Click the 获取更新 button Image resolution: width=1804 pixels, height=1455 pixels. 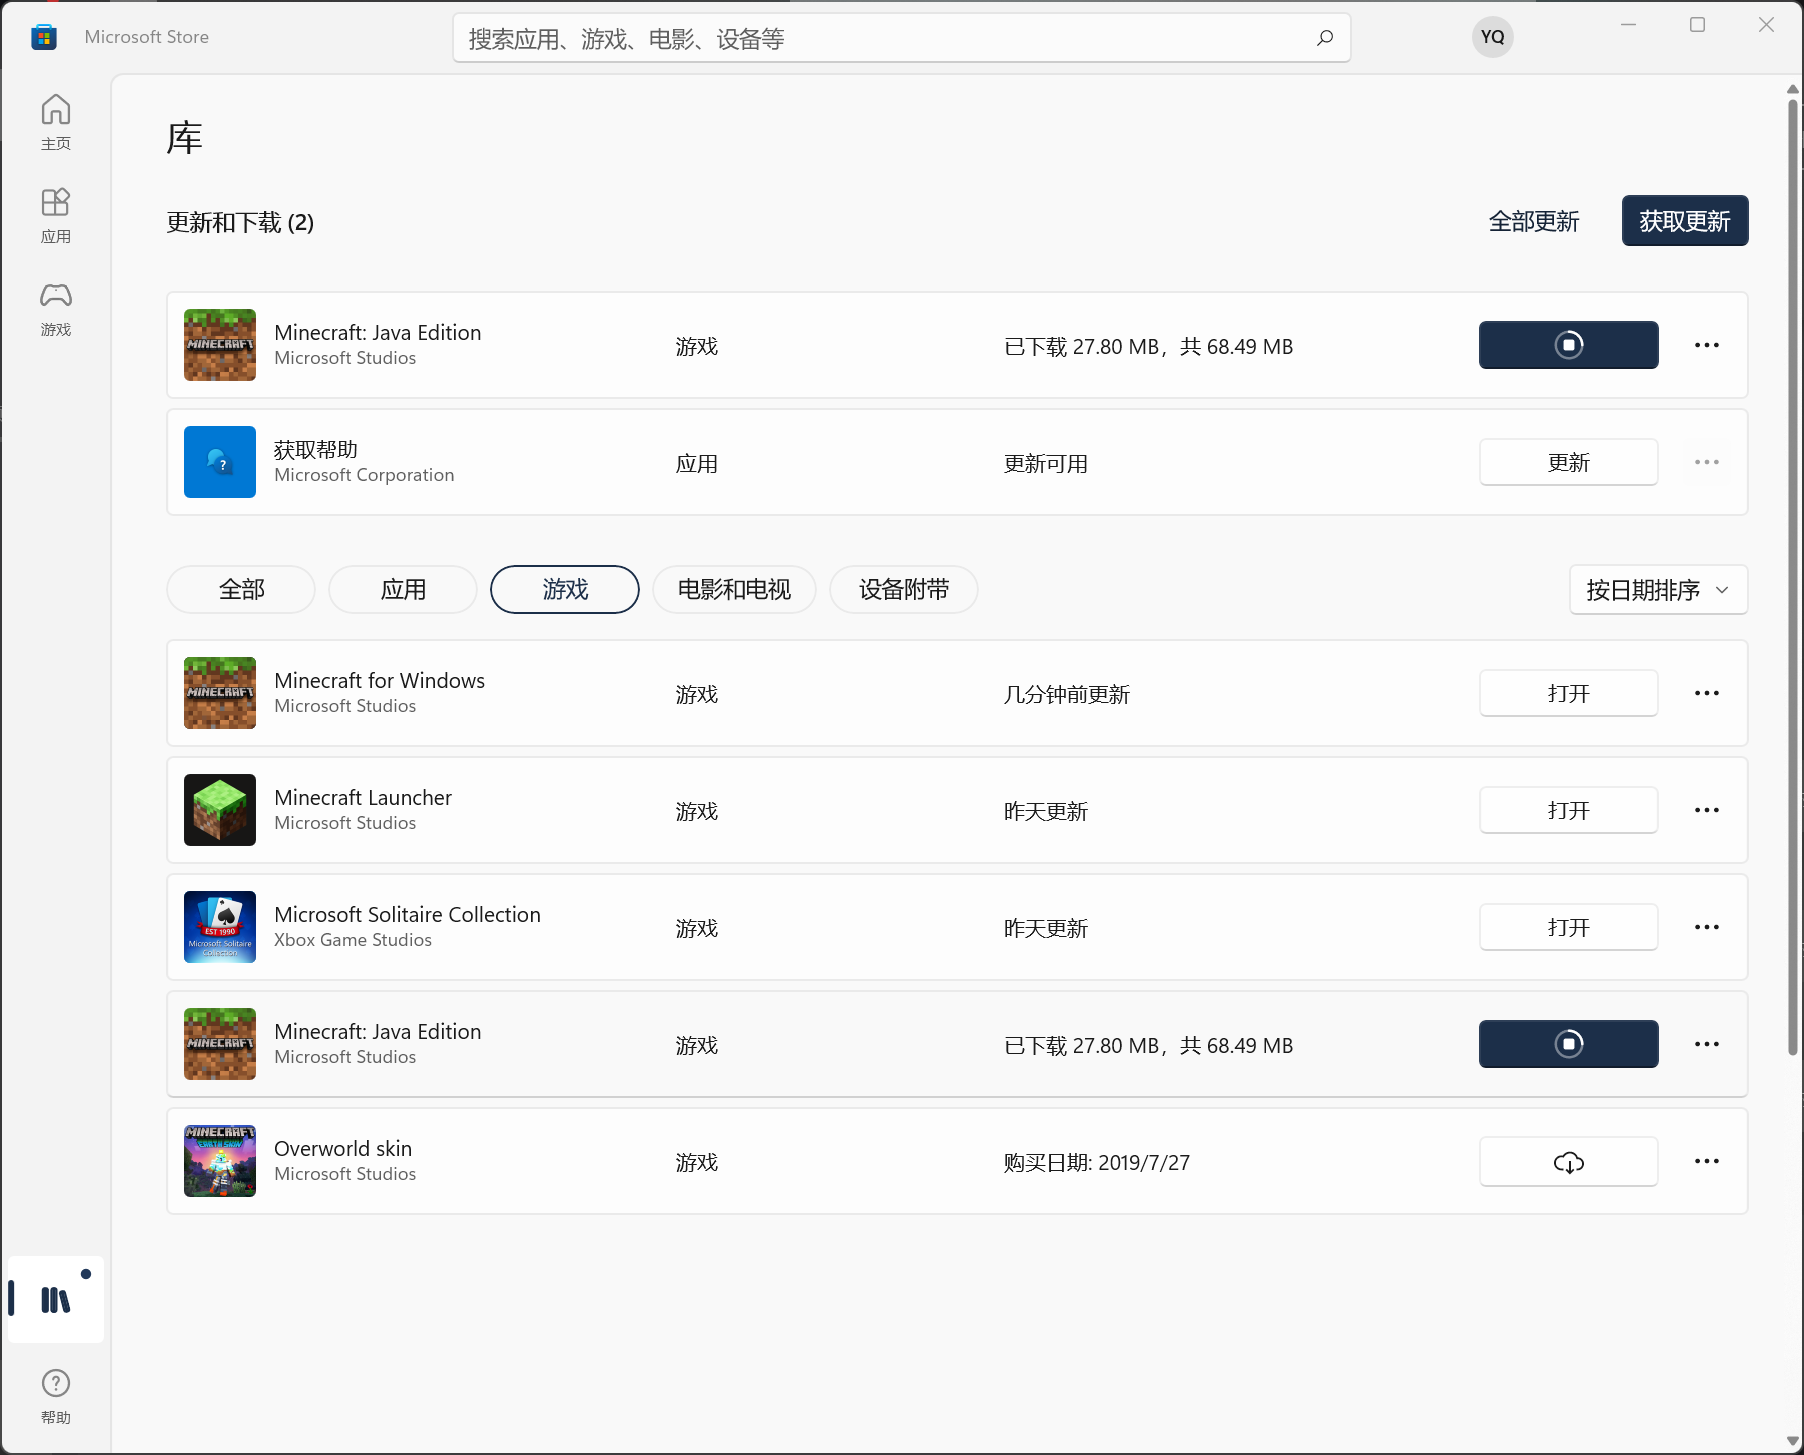tap(1685, 221)
